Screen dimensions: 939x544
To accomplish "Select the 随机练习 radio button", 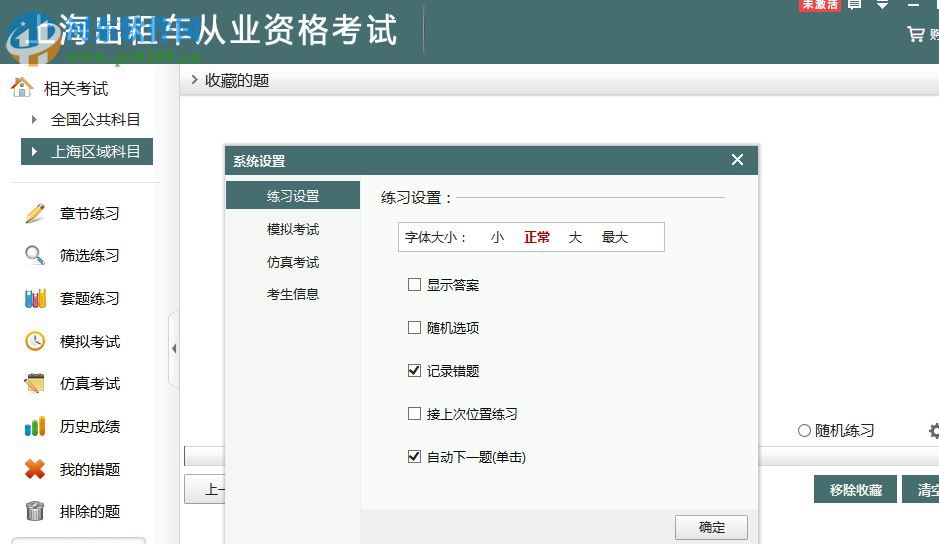I will coord(804,431).
